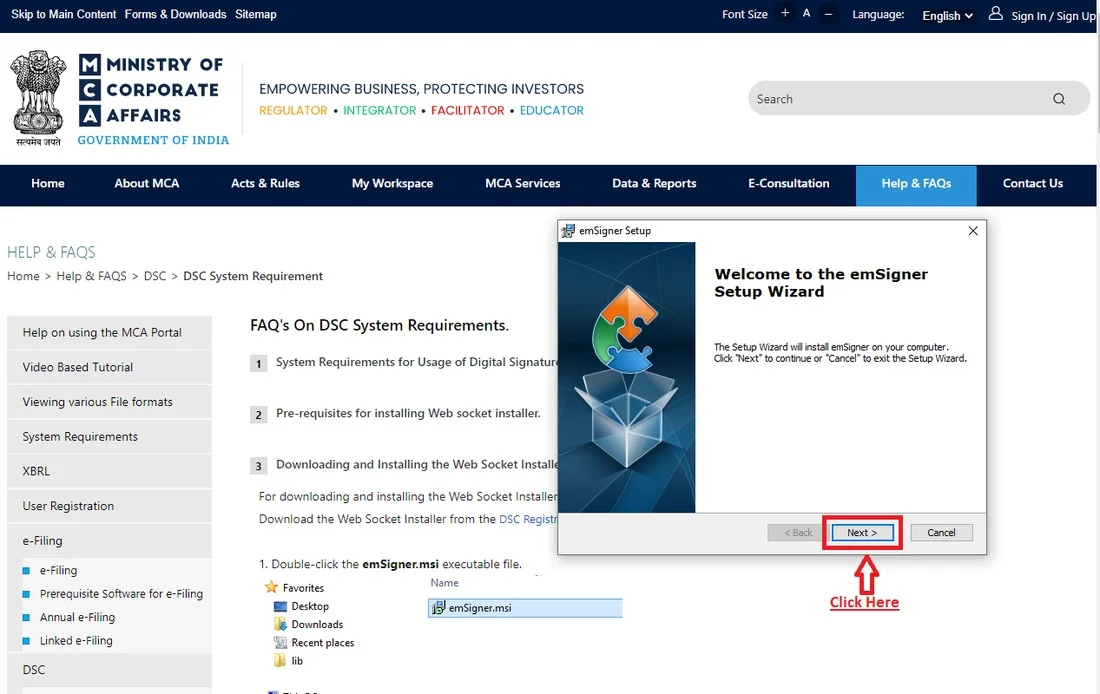Click Help & FAQS in the breadcrumb

coord(91,276)
